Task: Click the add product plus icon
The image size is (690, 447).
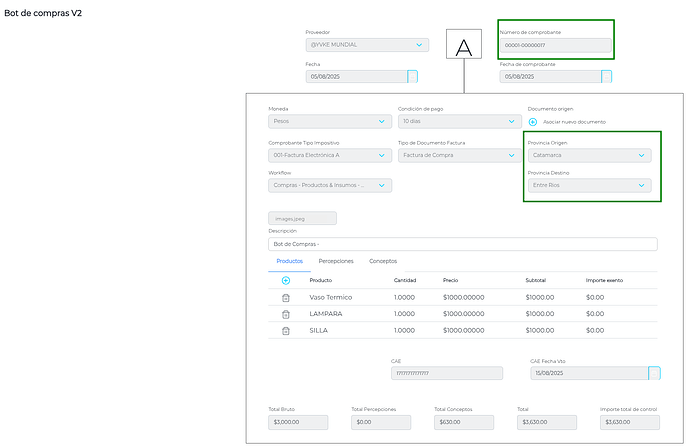Action: 286,280
